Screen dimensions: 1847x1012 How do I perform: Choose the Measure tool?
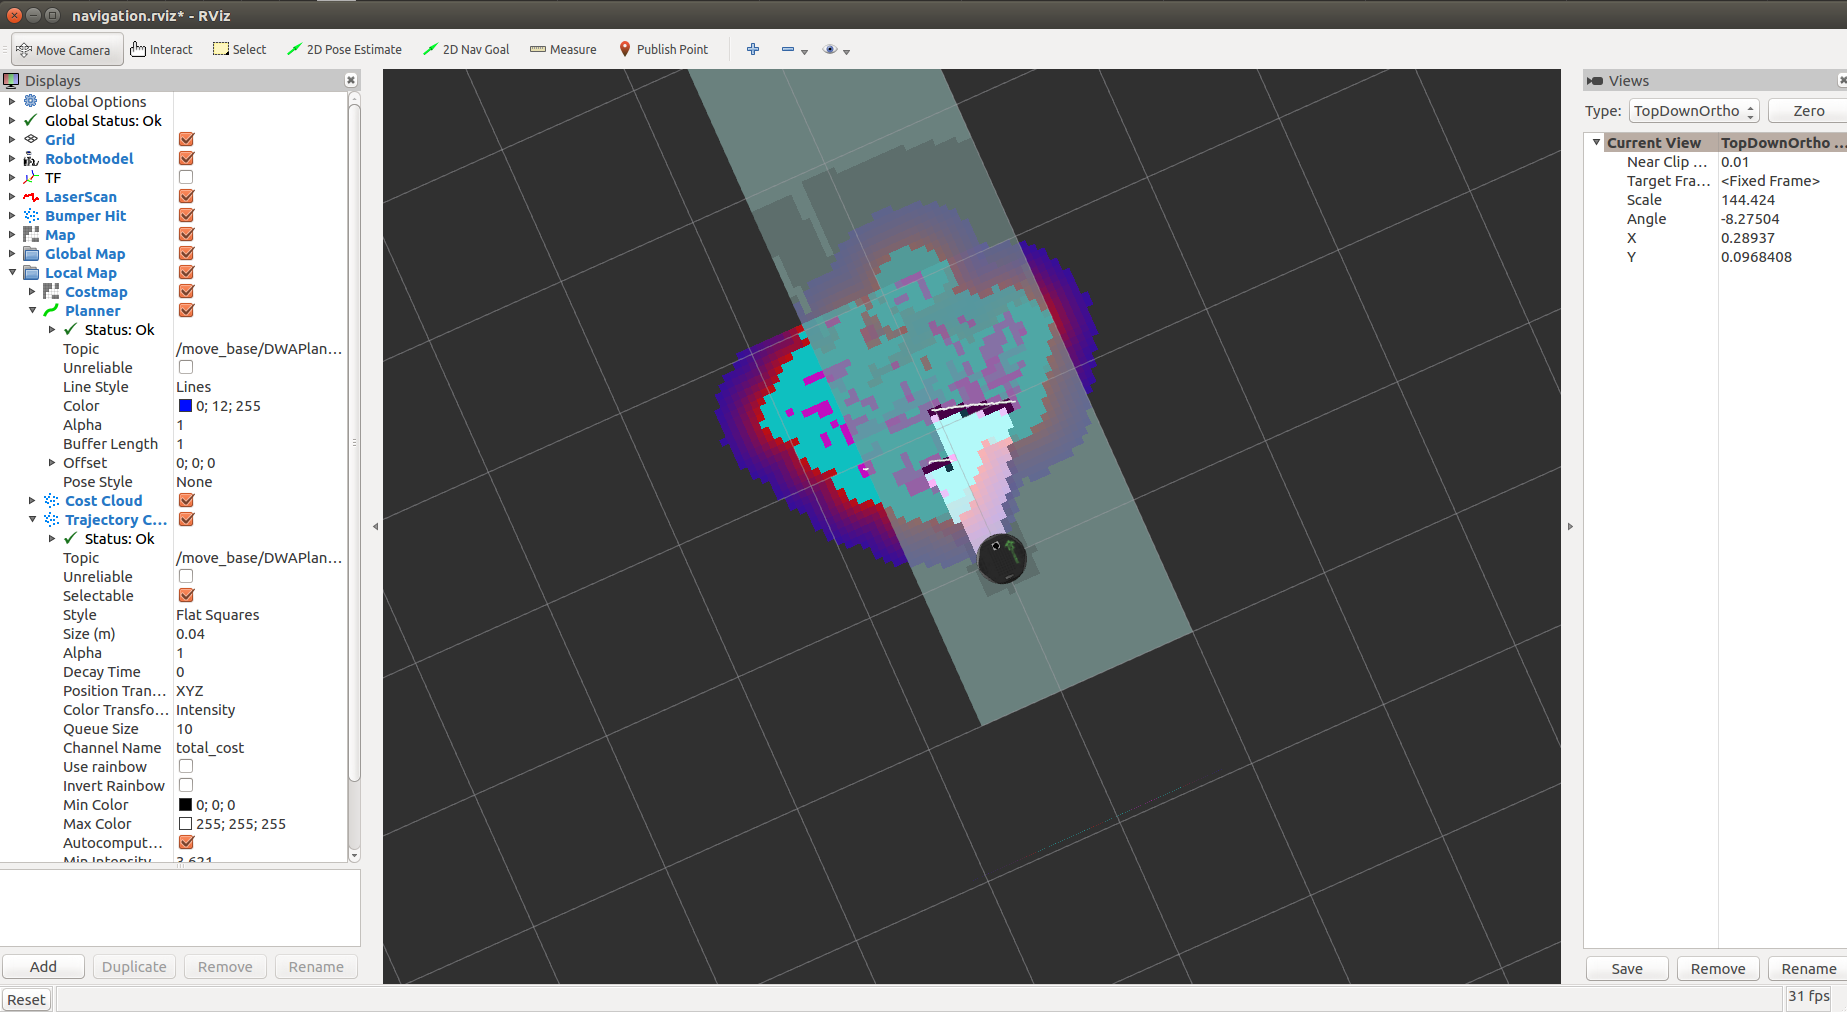point(562,48)
